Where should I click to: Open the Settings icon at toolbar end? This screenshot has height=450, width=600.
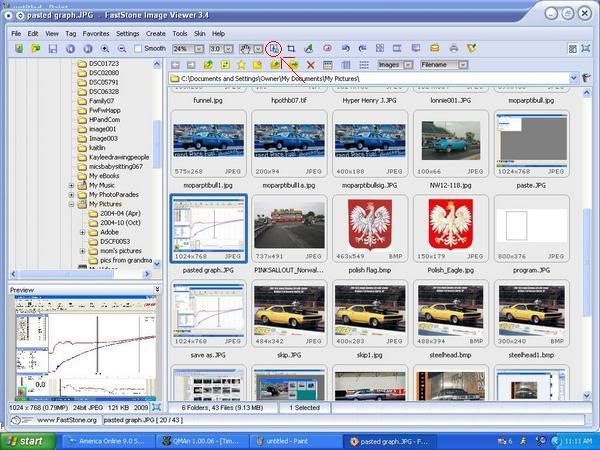[x=472, y=48]
